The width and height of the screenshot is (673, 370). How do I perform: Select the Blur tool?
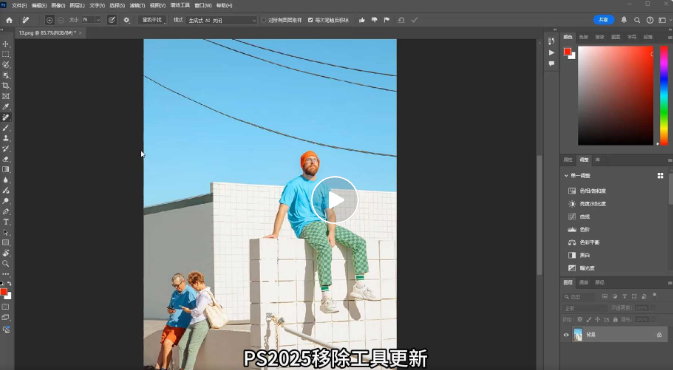point(6,180)
